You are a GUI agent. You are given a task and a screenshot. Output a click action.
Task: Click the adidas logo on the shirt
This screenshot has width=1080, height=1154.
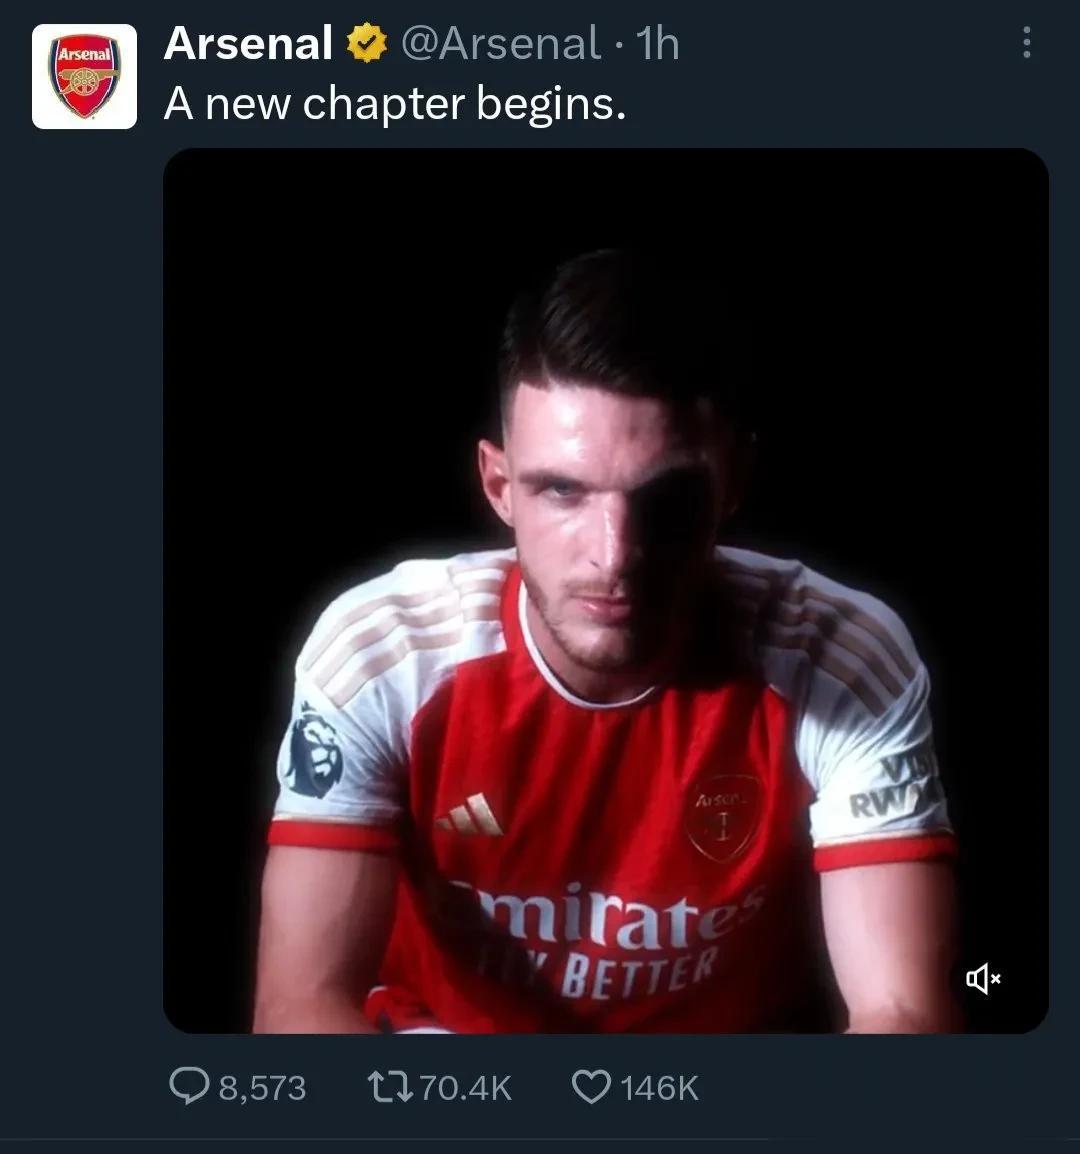470,815
